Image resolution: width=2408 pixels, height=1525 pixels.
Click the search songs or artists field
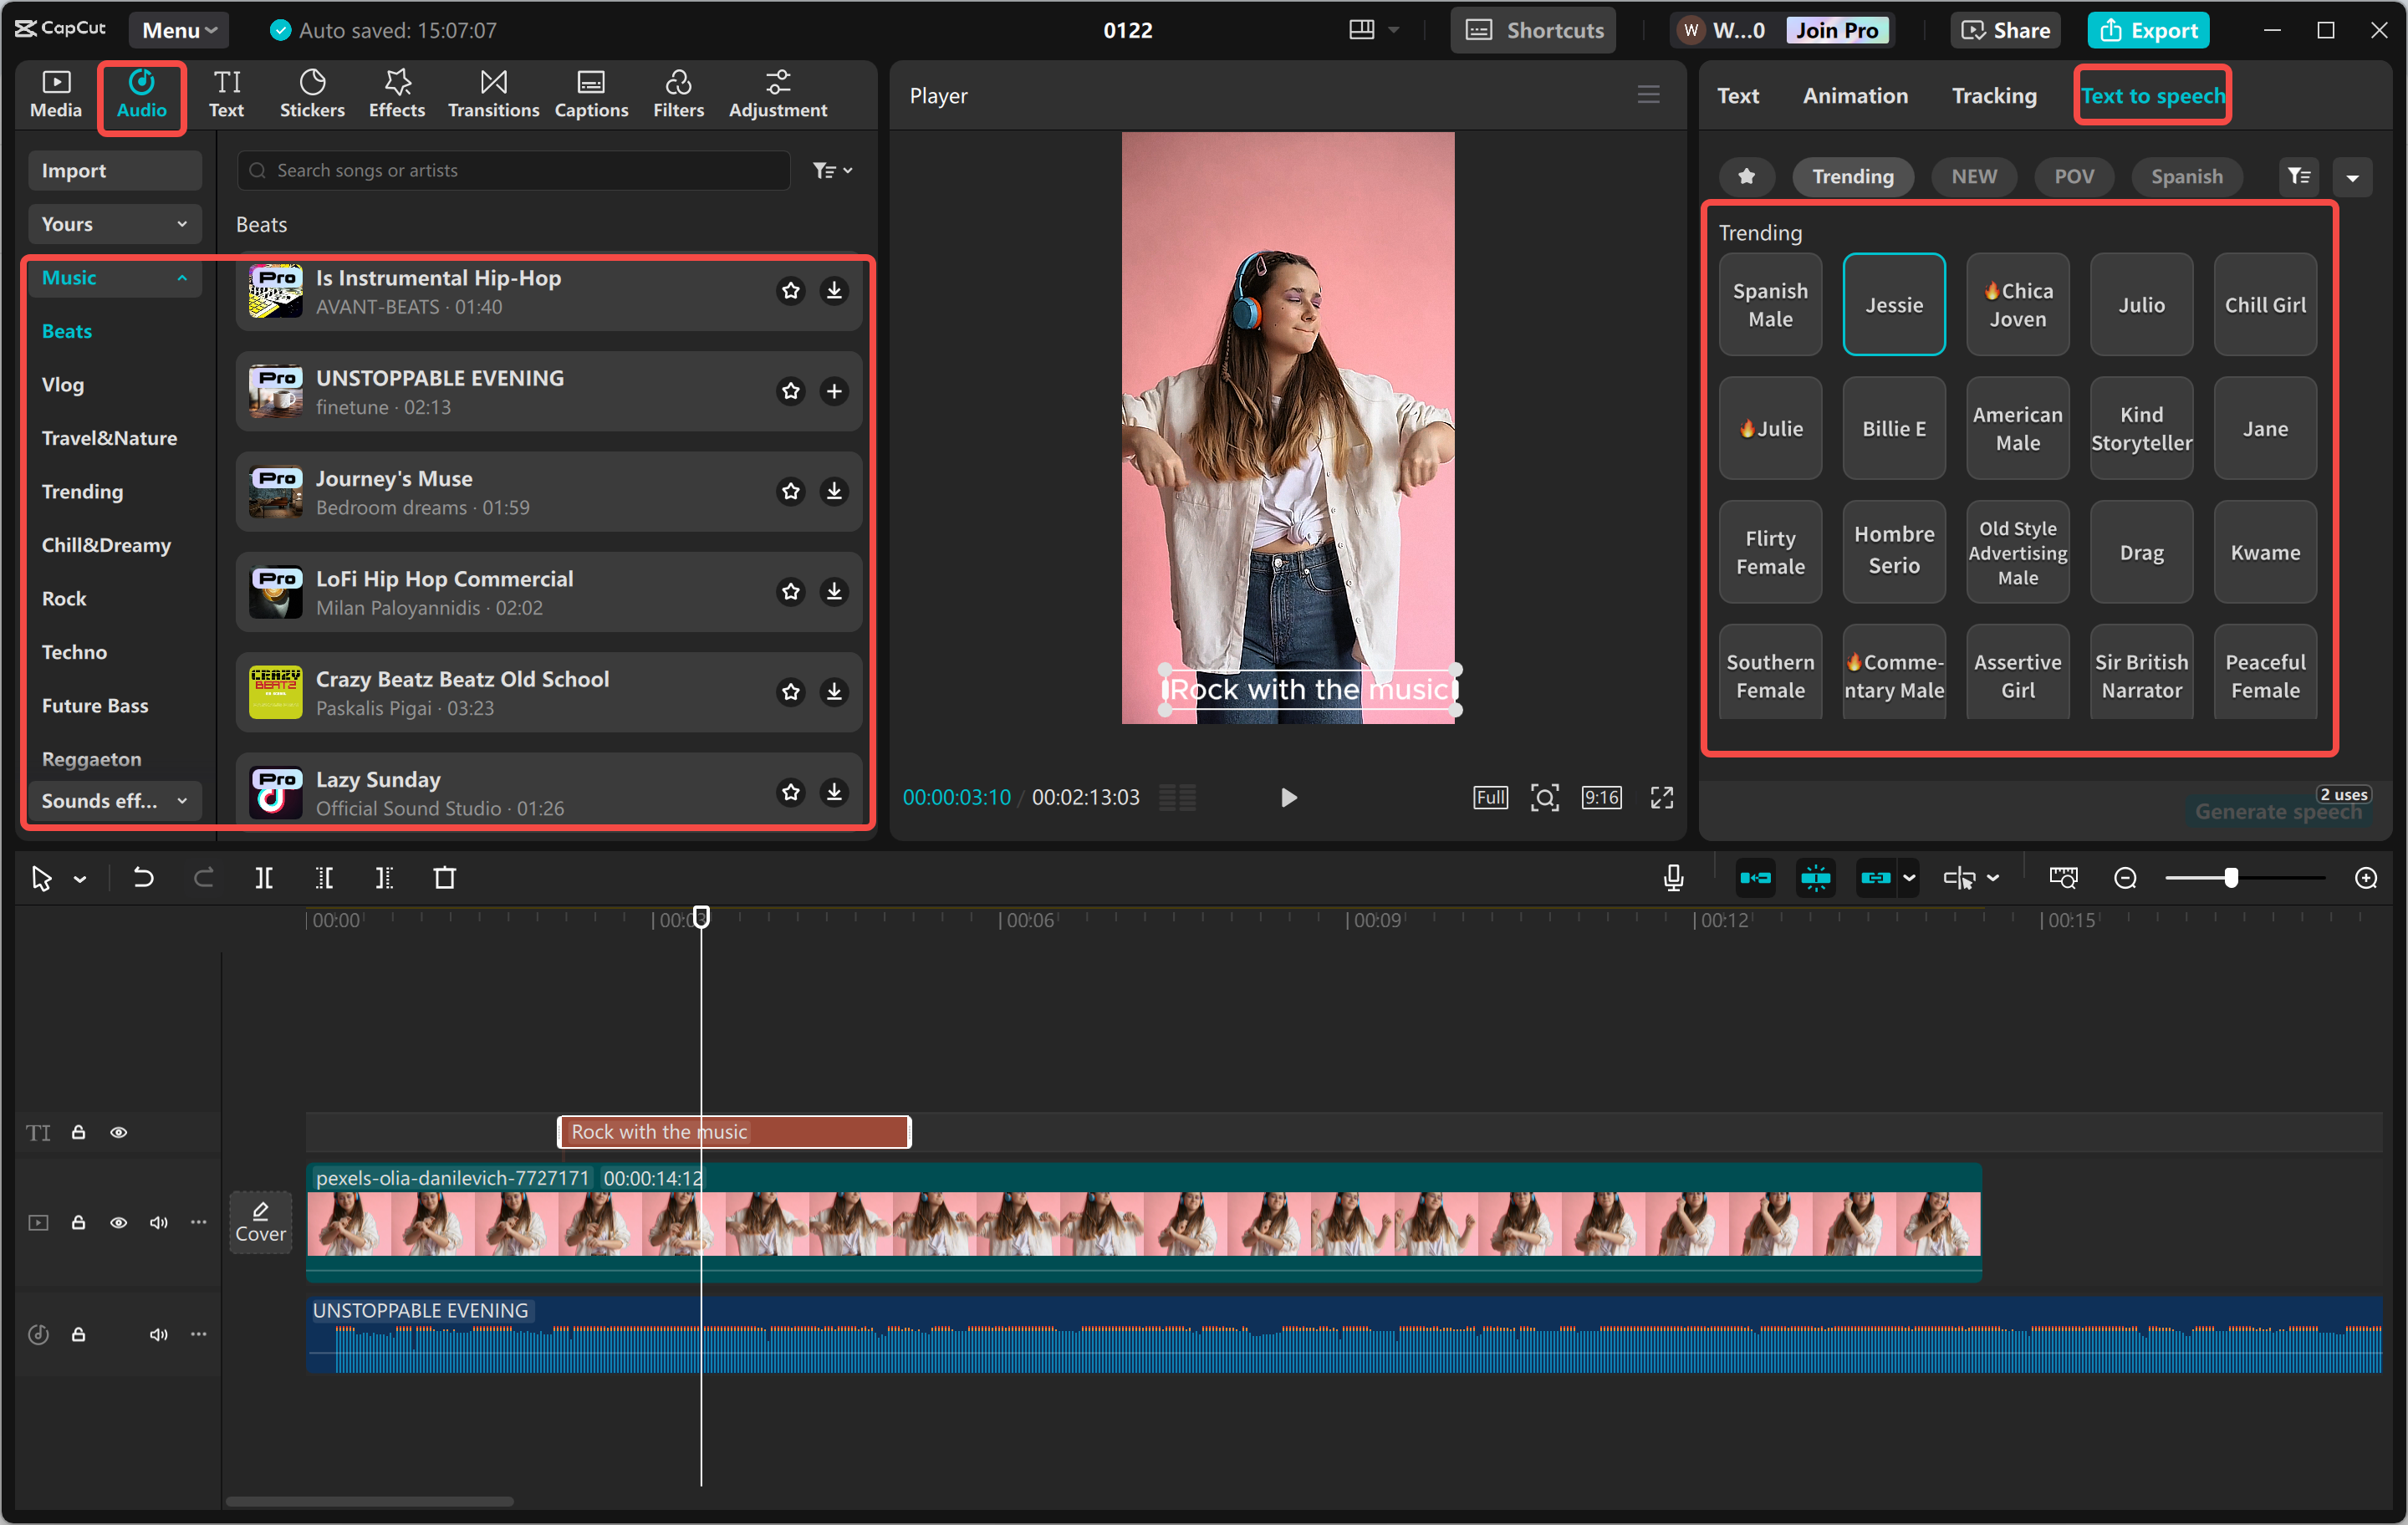click(x=512, y=170)
